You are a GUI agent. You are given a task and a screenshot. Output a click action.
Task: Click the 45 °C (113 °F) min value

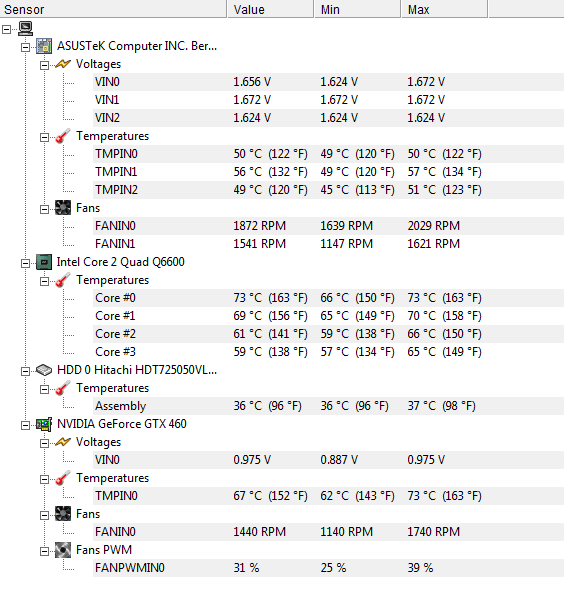[357, 190]
